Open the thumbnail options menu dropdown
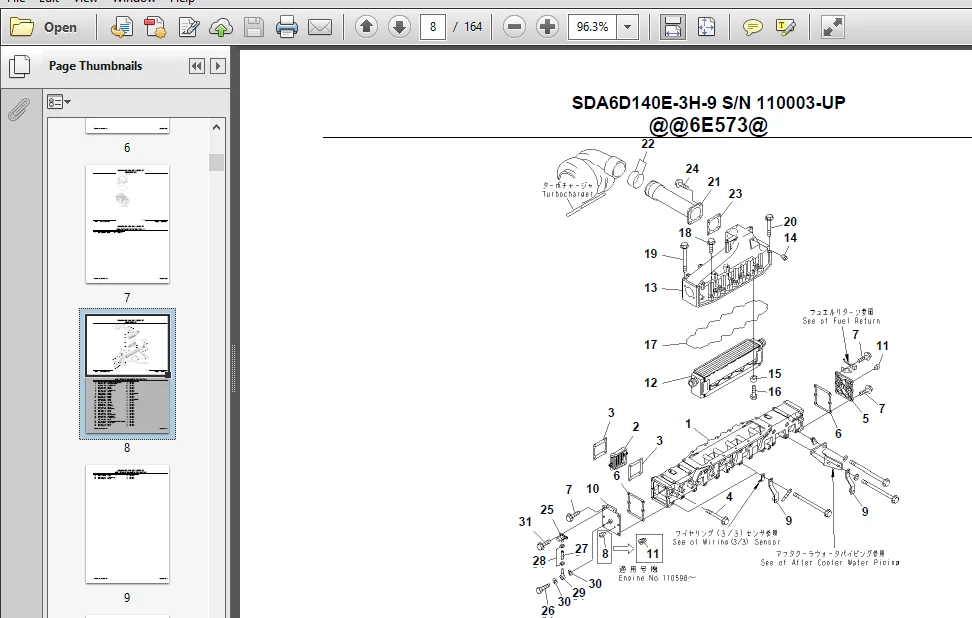The width and height of the screenshot is (972, 618). tap(59, 102)
